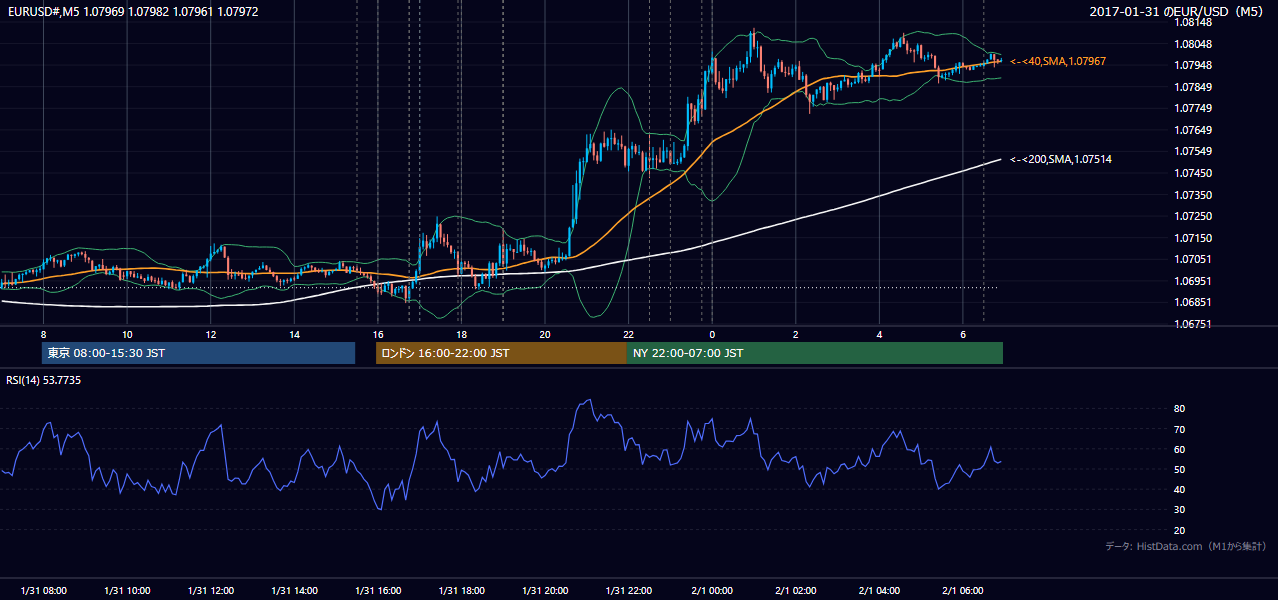This screenshot has height=600, width=1278.
Task: Click the 1/31 14:00 date label
Action: pyautogui.click(x=294, y=591)
